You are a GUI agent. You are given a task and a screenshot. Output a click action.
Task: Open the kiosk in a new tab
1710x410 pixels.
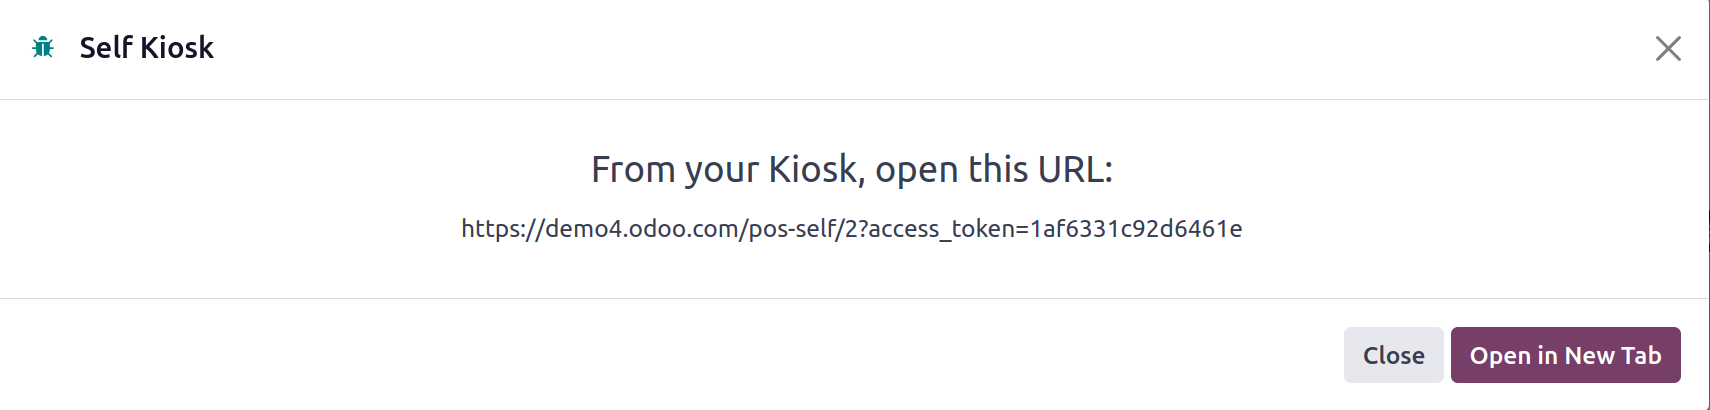pyautogui.click(x=1565, y=355)
